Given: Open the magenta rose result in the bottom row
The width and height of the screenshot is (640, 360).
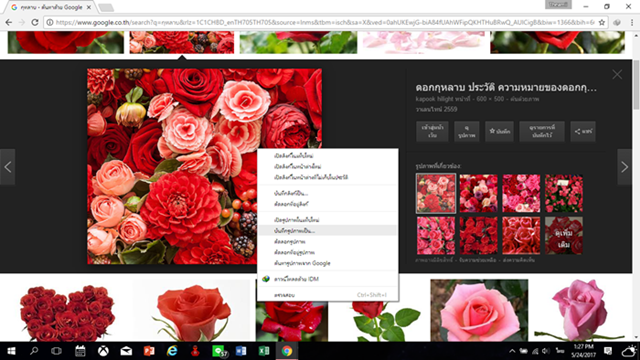Looking at the screenshot, I should pyautogui.click(x=580, y=311).
